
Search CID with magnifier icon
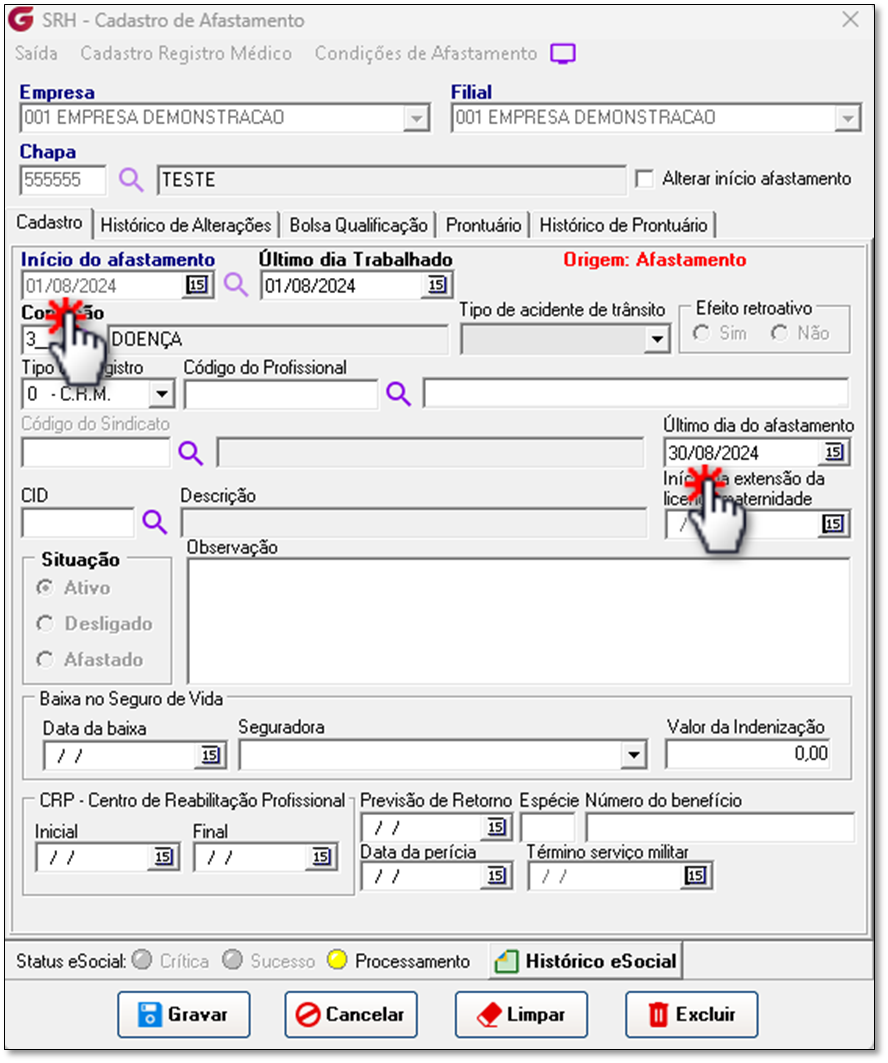tap(155, 522)
